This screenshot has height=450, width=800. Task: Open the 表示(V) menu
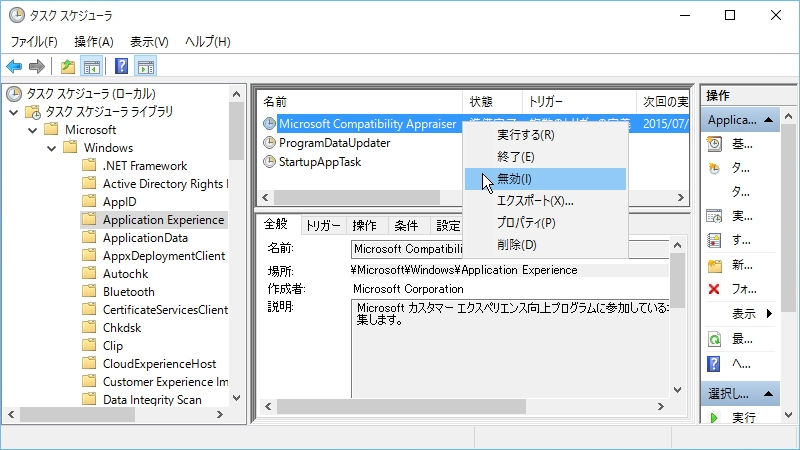click(149, 41)
